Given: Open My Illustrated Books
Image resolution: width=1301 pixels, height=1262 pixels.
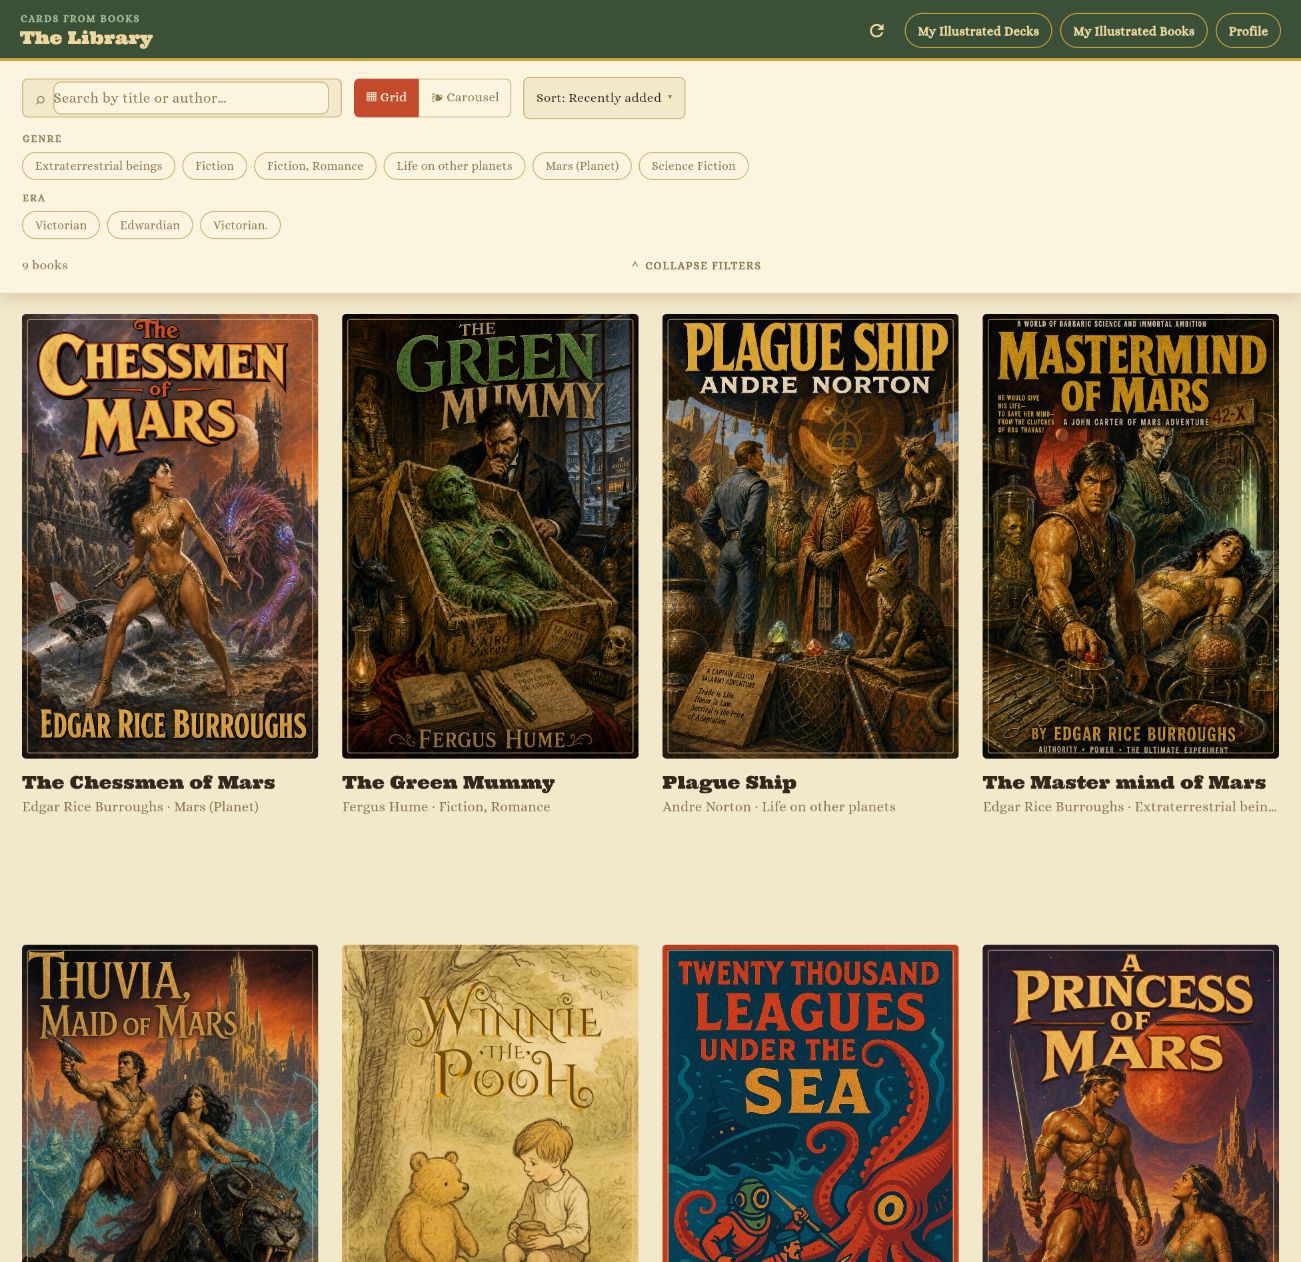Looking at the screenshot, I should click(1134, 31).
